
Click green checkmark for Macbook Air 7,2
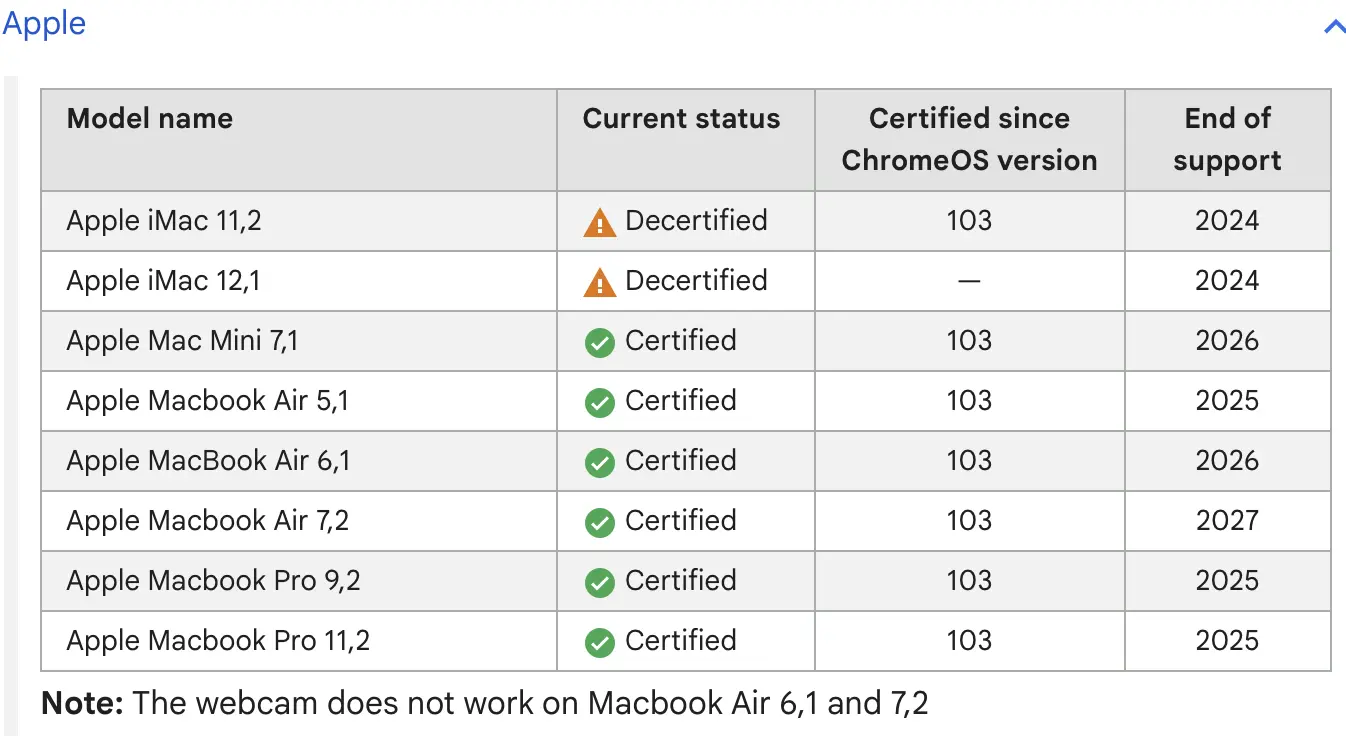coord(599,523)
